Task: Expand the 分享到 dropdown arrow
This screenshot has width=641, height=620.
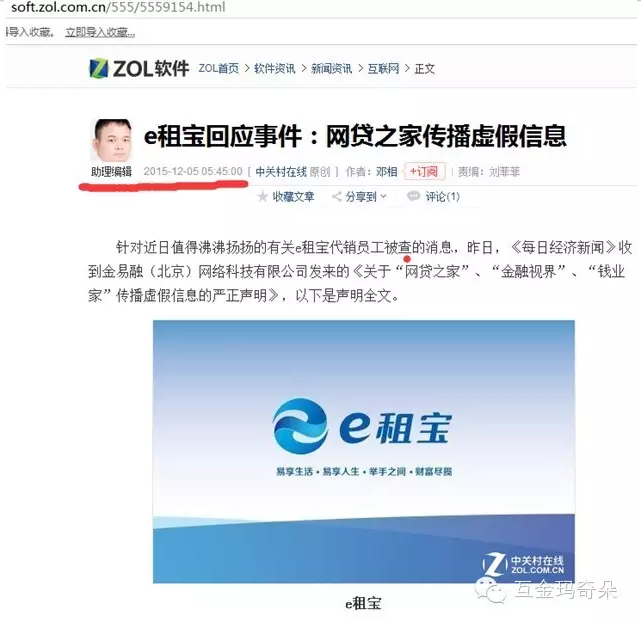Action: [x=383, y=197]
